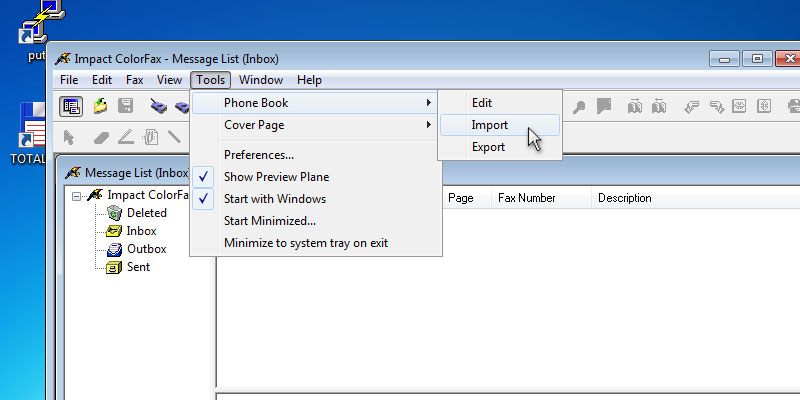Choose Import from Phone Book submenu

490,125
